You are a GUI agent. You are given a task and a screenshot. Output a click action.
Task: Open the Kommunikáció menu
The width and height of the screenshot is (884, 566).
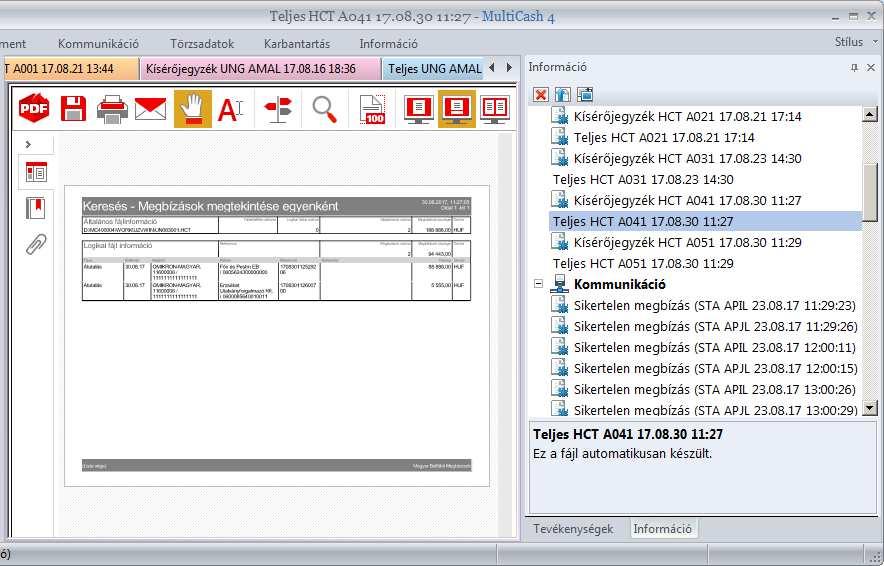click(98, 43)
